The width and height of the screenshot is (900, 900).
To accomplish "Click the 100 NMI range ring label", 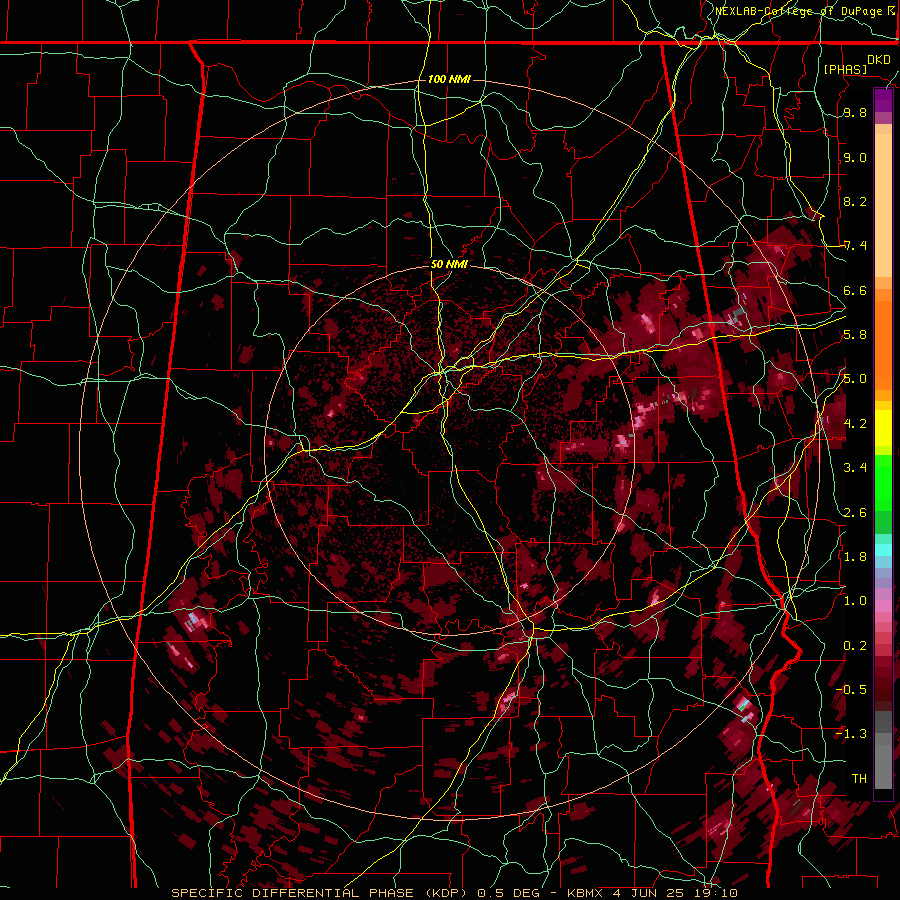I will click(449, 79).
